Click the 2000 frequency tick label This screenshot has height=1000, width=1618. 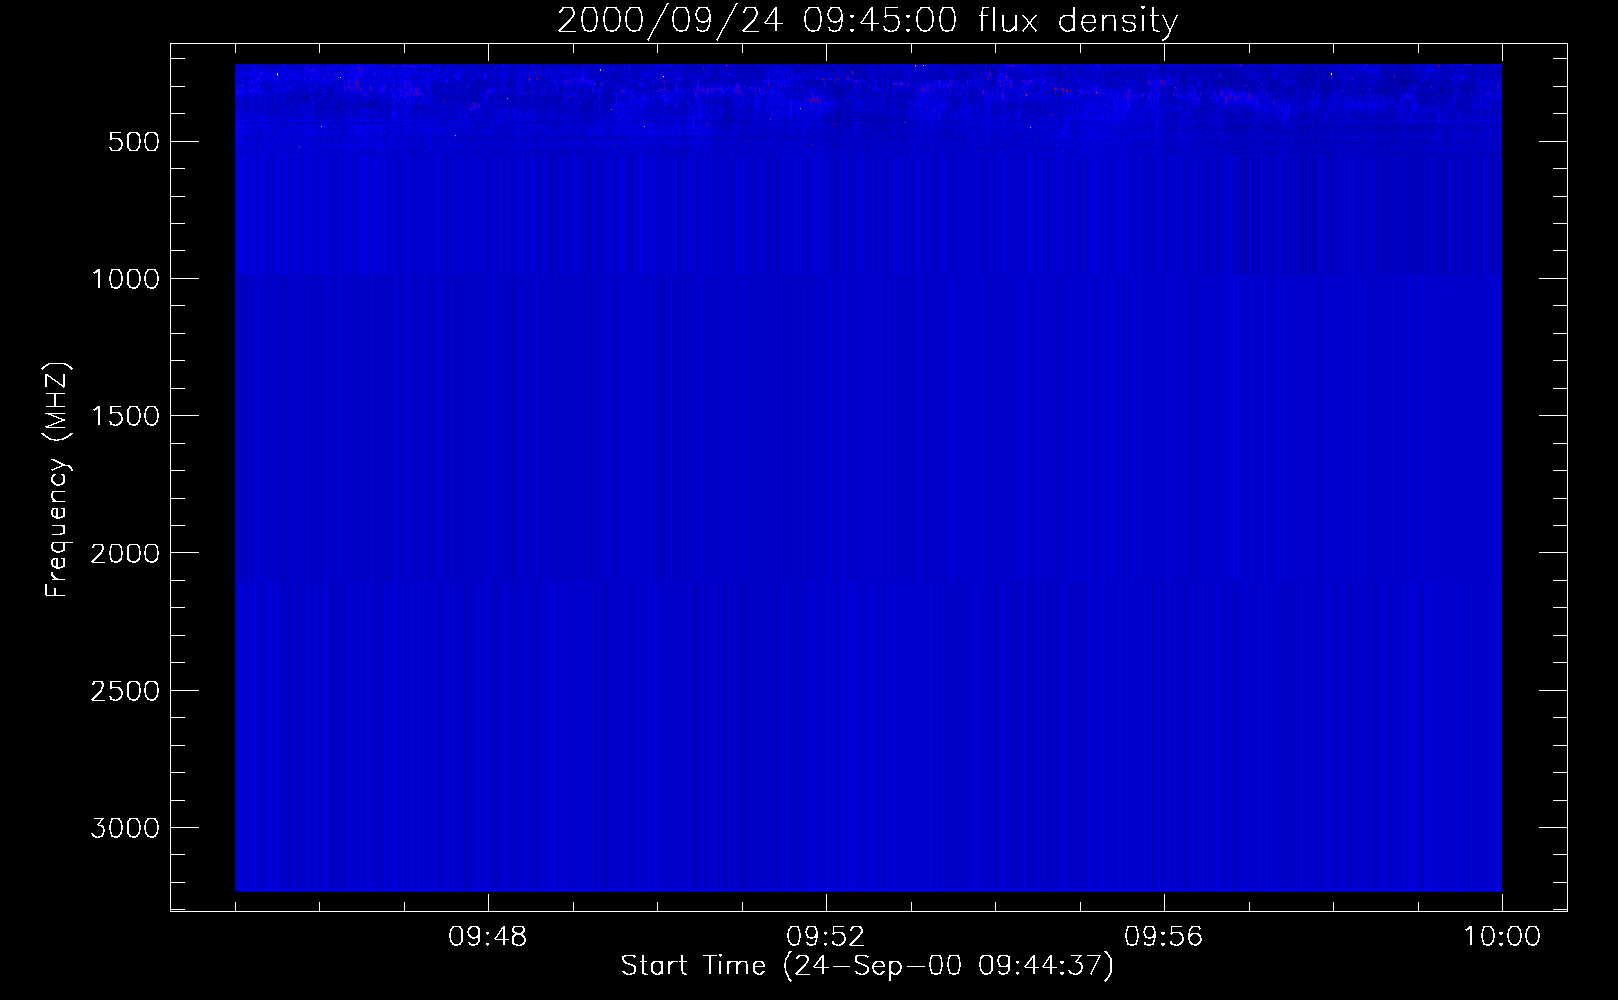126,553
